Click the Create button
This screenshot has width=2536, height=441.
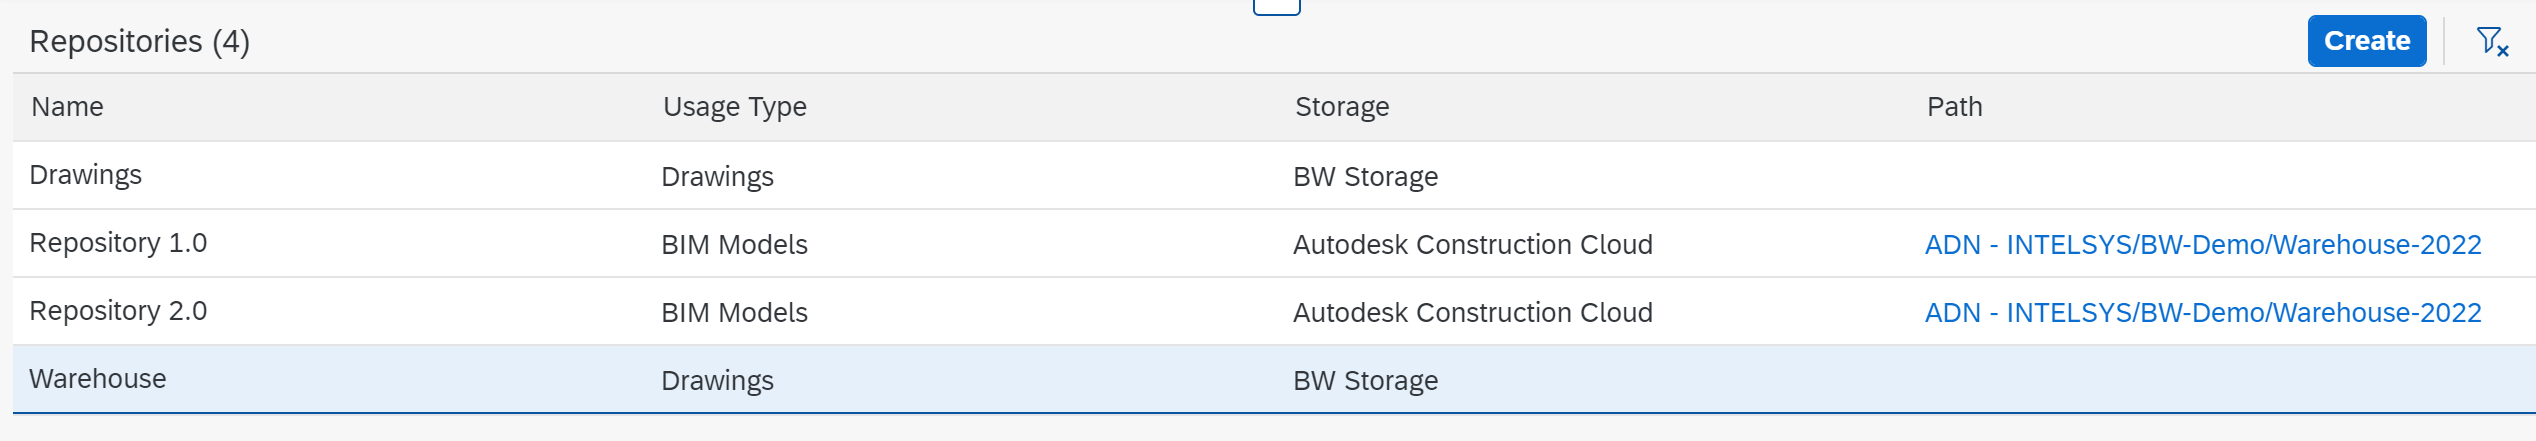coord(2367,41)
